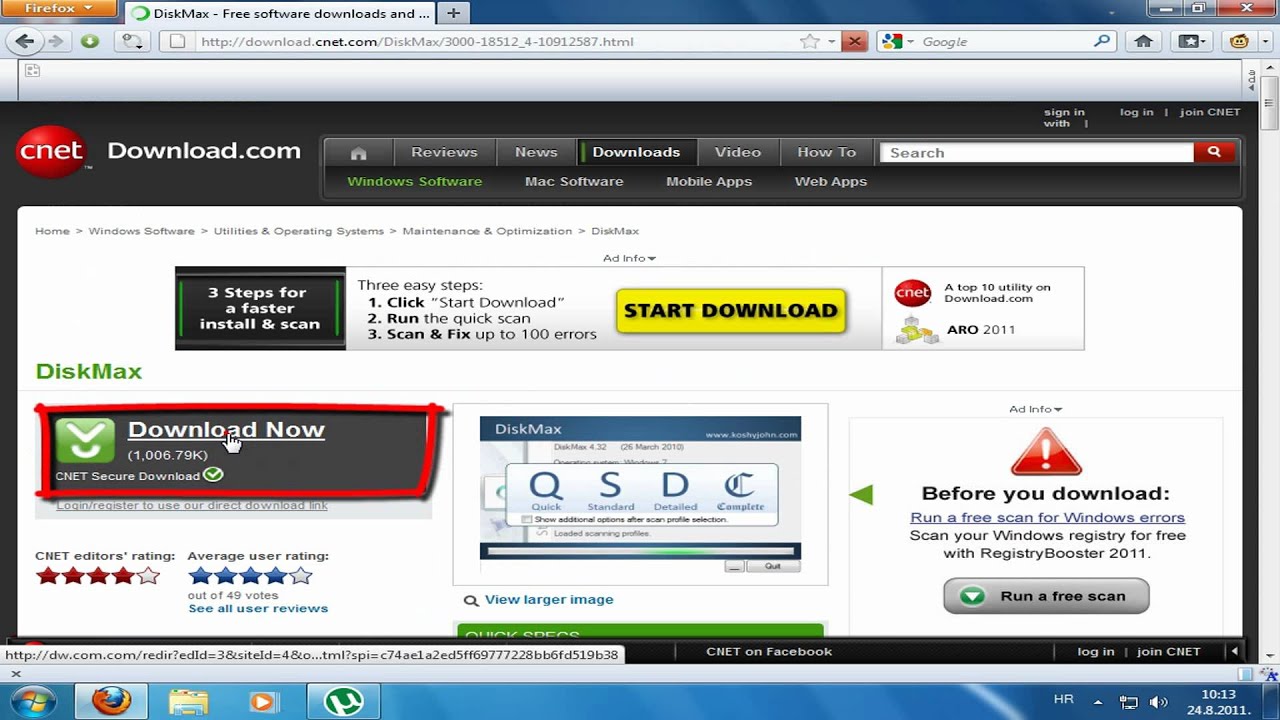
Task: Click the red warning triangle icon
Action: pos(1046,452)
